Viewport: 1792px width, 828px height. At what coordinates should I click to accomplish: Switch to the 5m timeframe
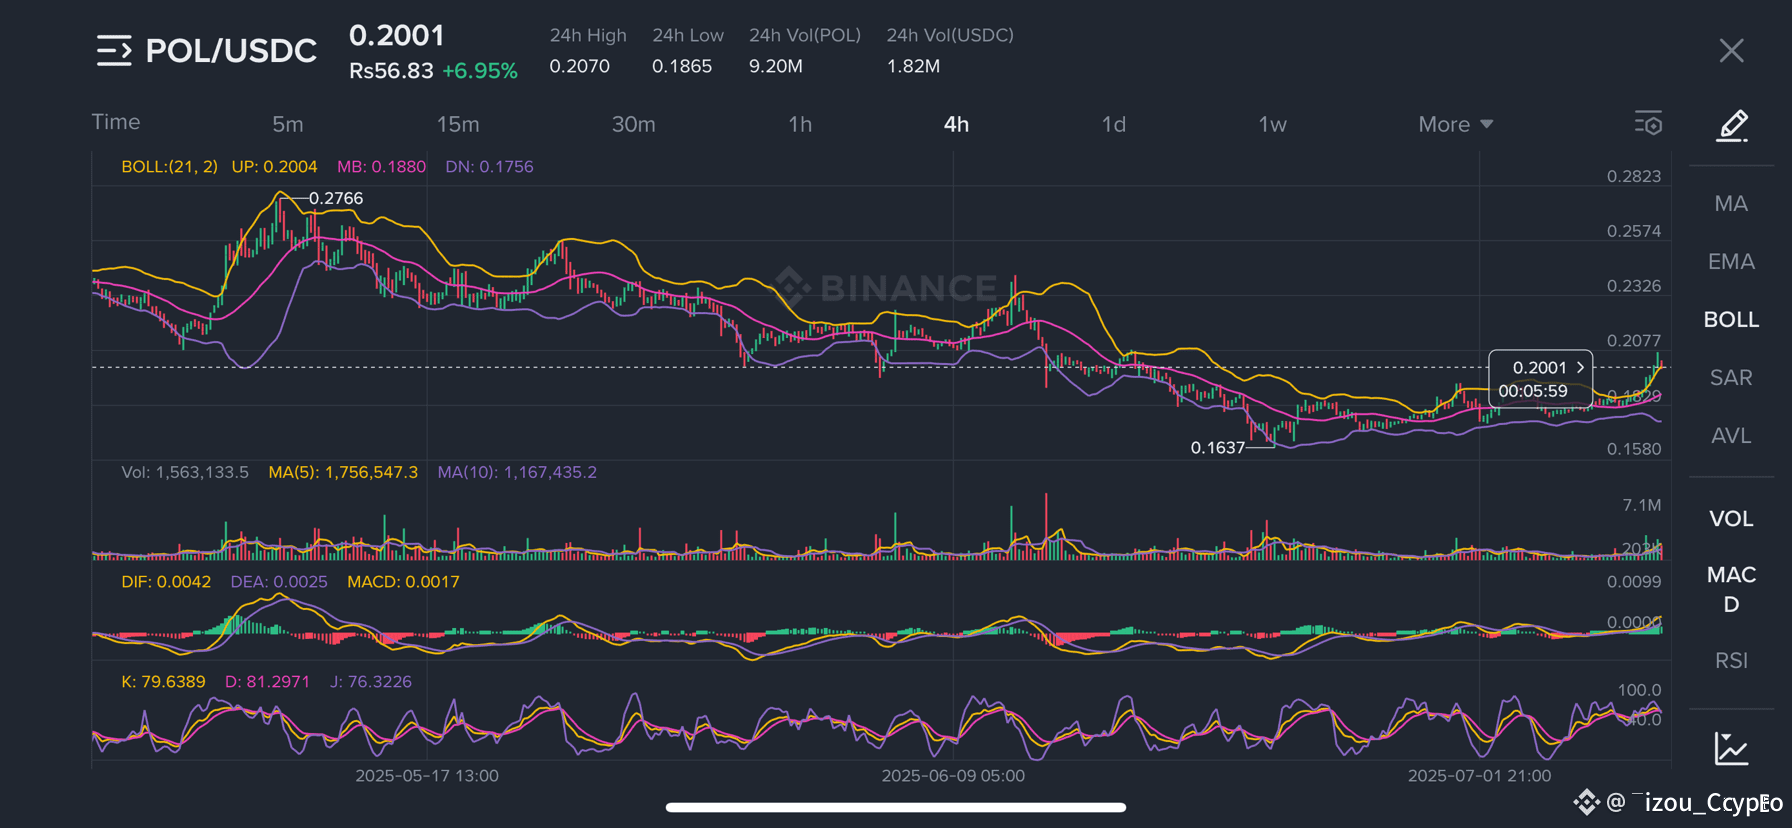288,124
